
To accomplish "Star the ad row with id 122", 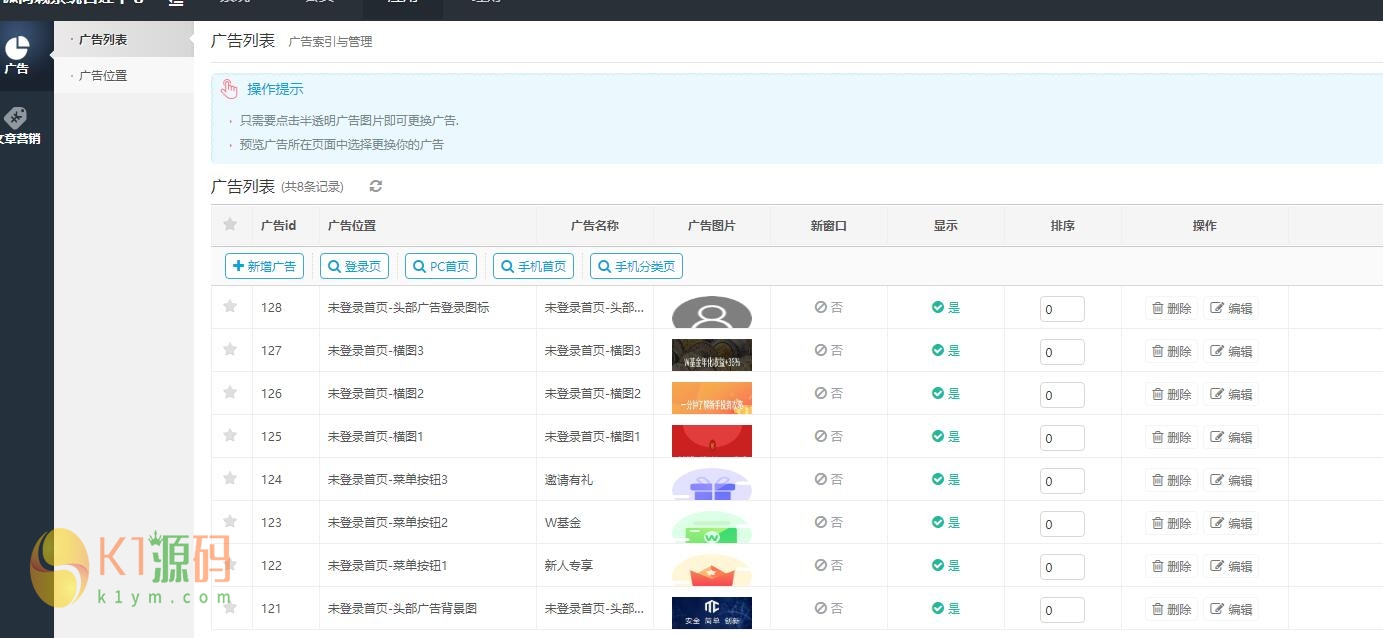I will (x=230, y=564).
